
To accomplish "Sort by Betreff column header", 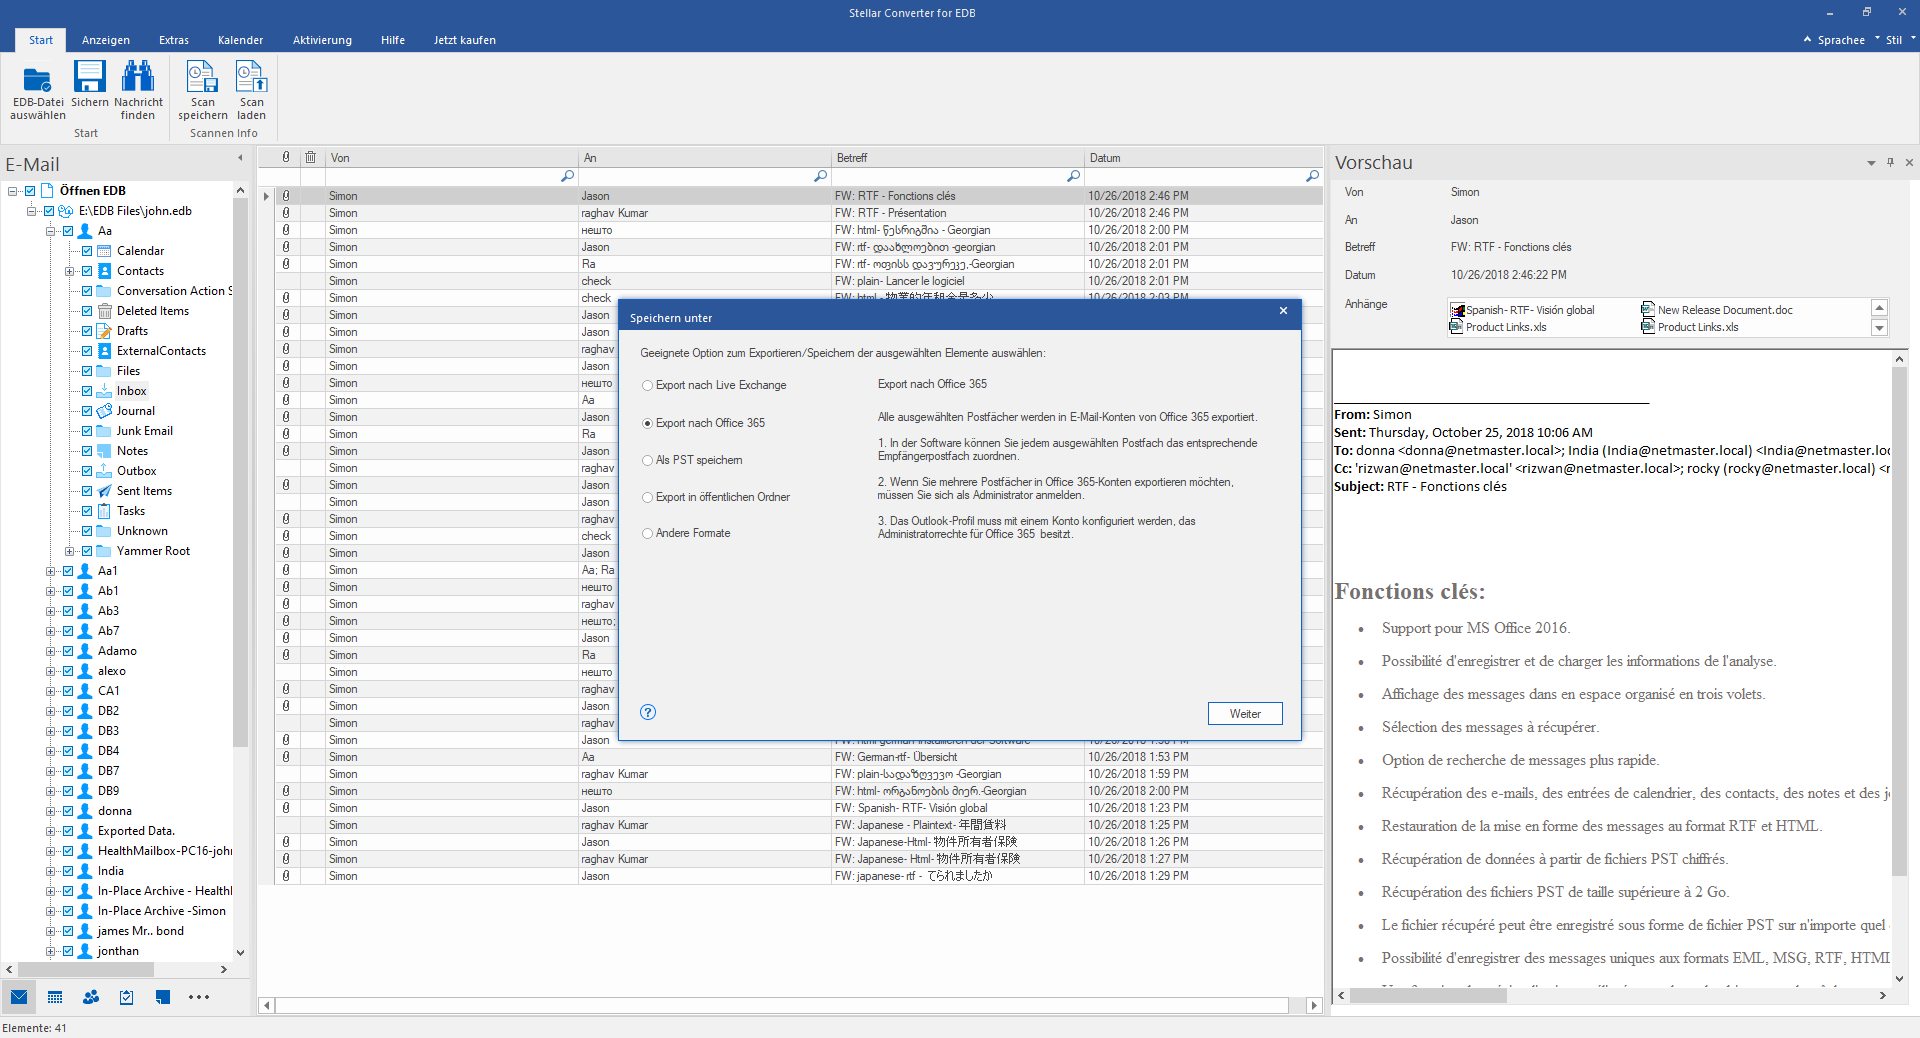I will [958, 158].
